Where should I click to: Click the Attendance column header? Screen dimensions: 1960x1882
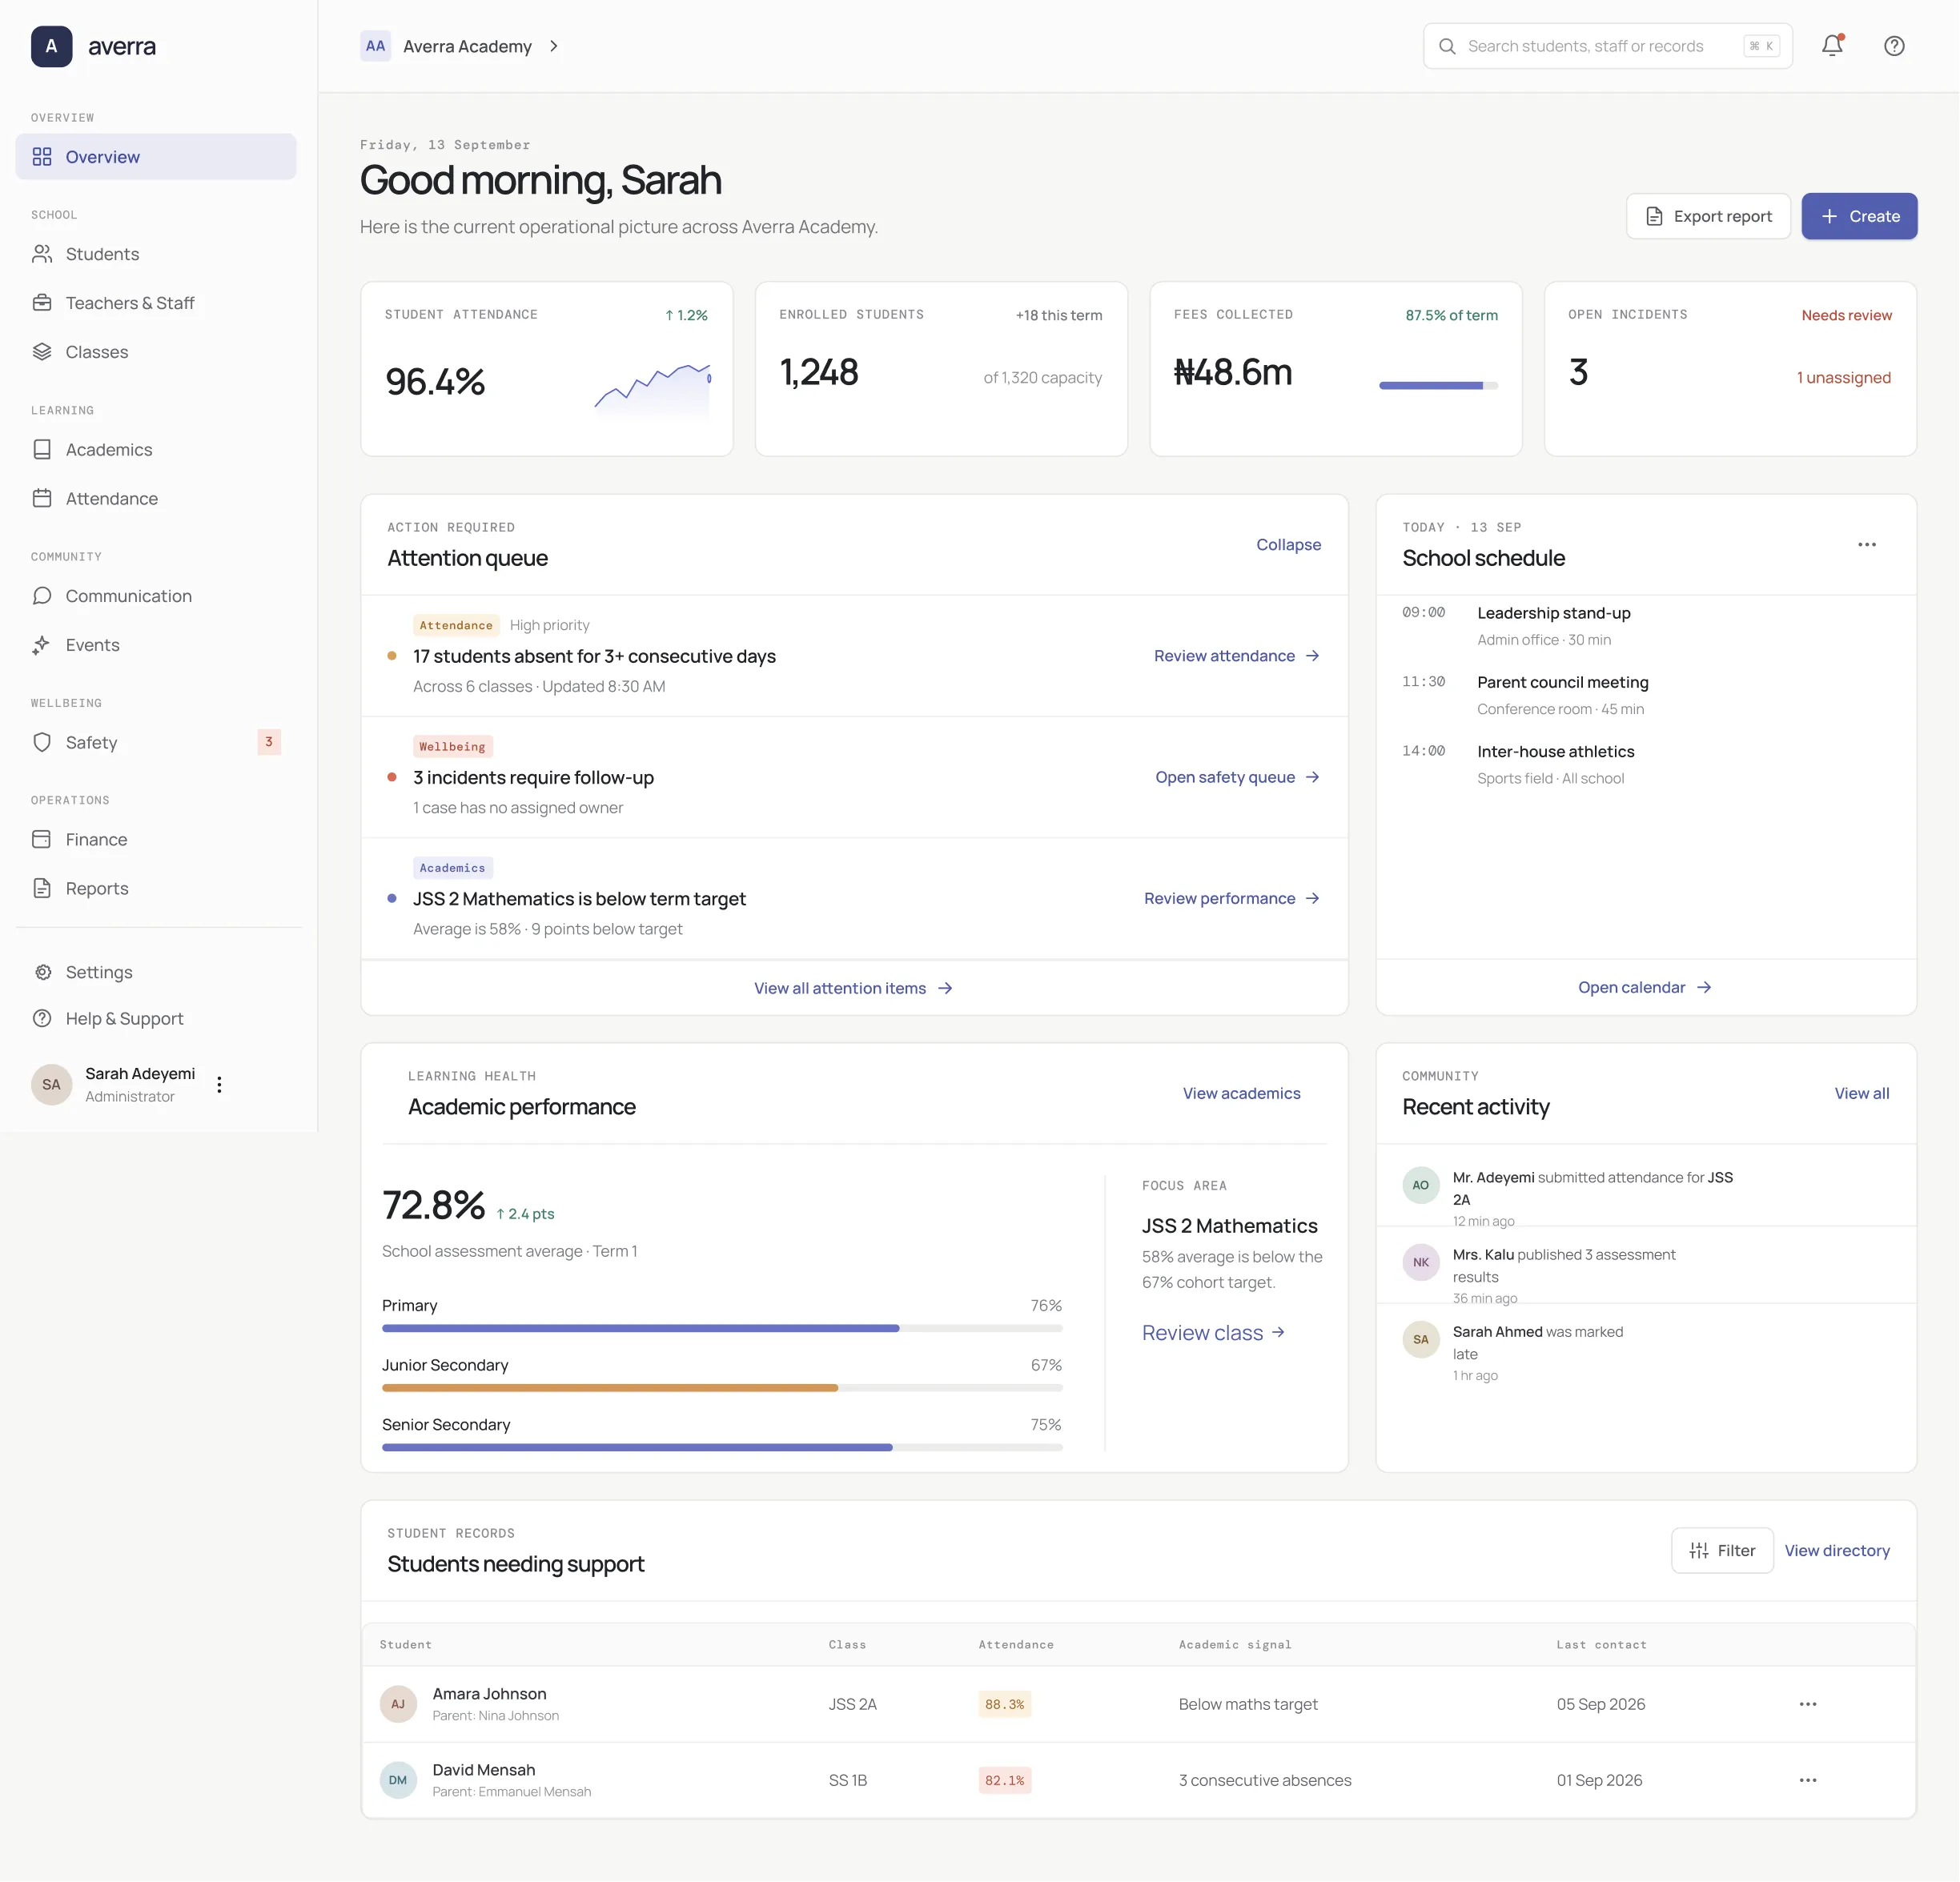1016,1645
